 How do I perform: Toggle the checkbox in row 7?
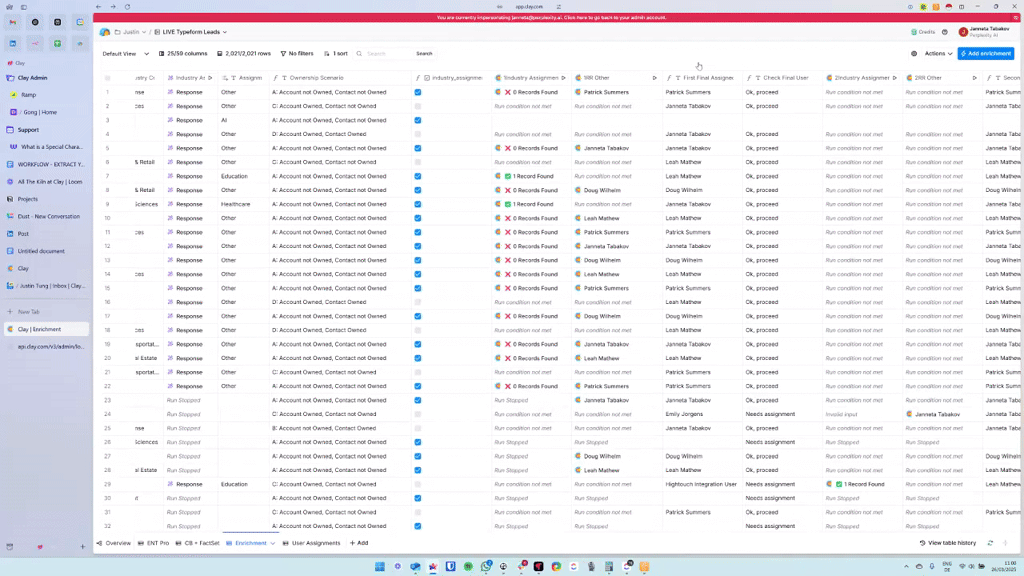click(418, 176)
